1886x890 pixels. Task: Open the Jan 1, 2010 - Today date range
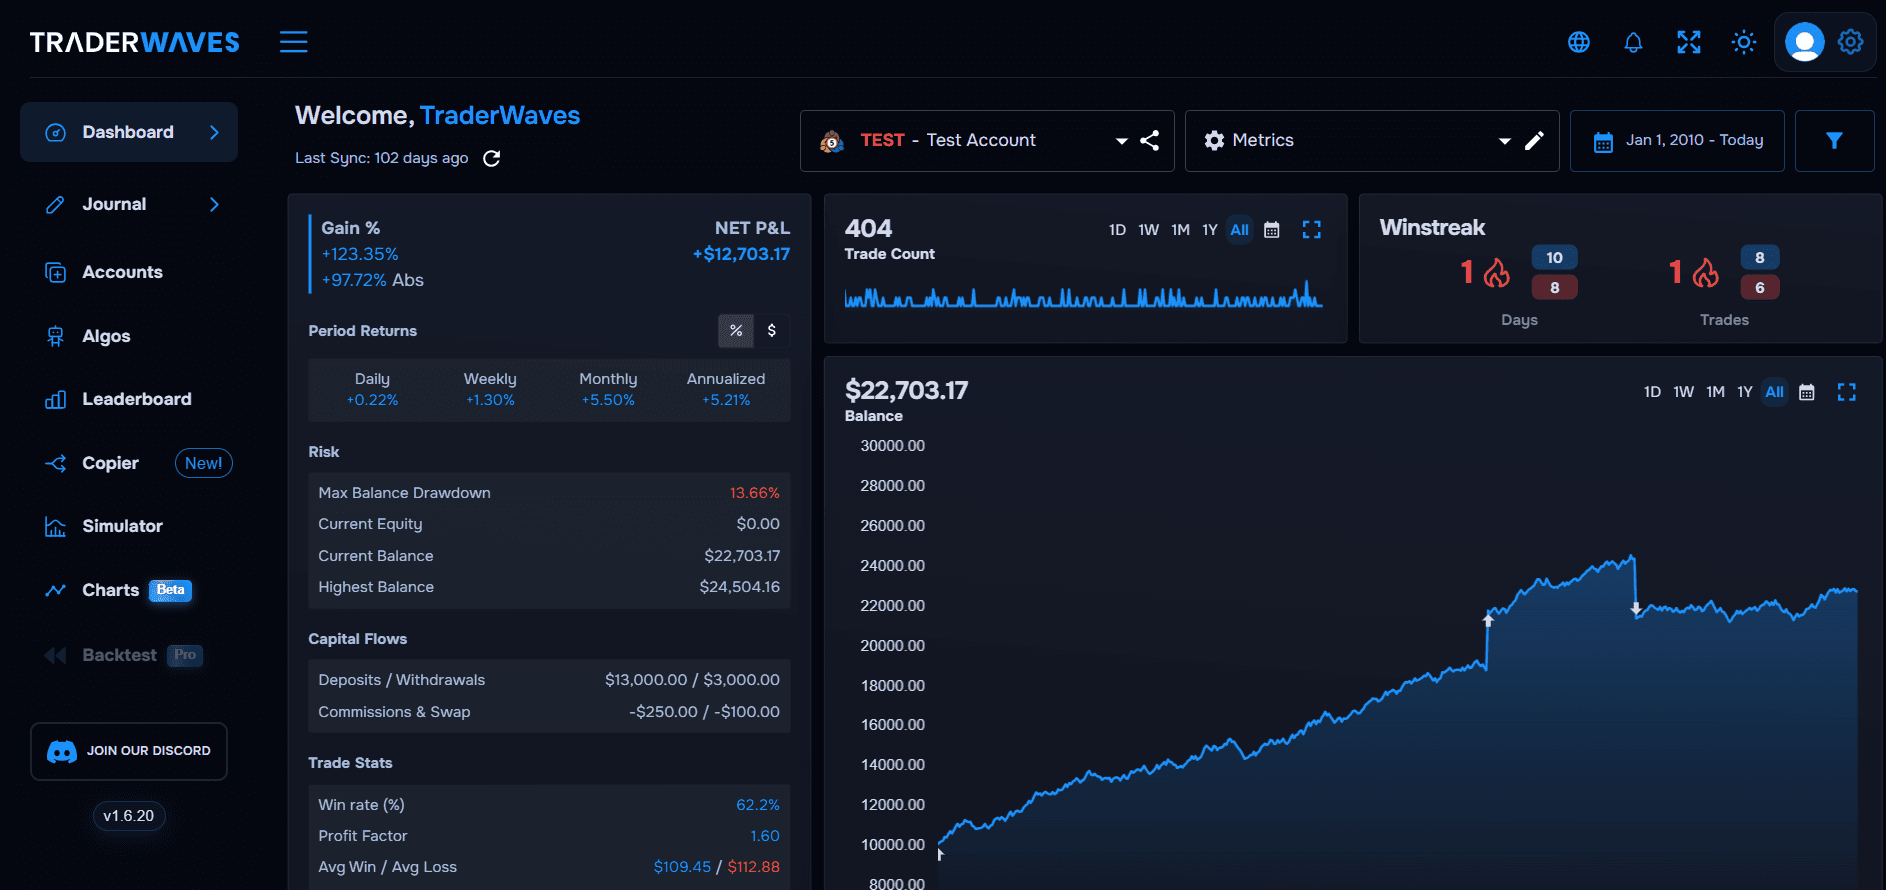coord(1677,141)
